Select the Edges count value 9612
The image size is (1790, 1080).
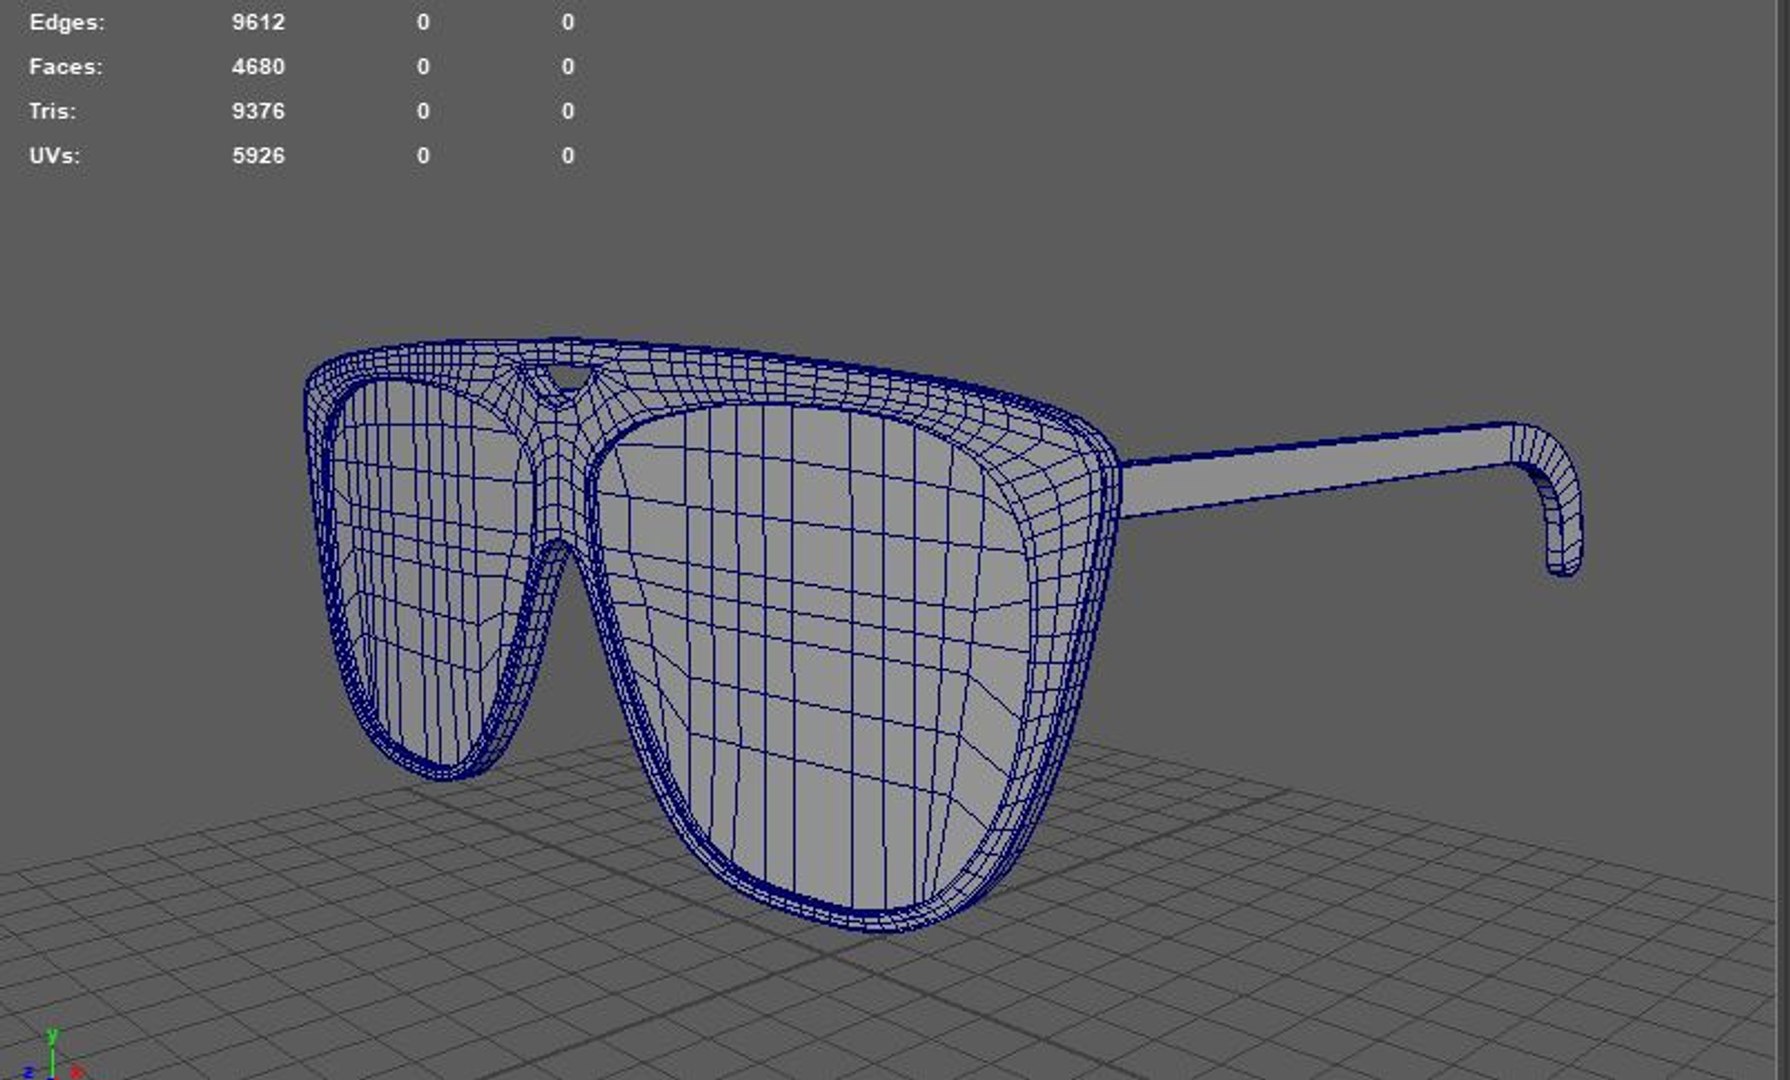(x=258, y=22)
